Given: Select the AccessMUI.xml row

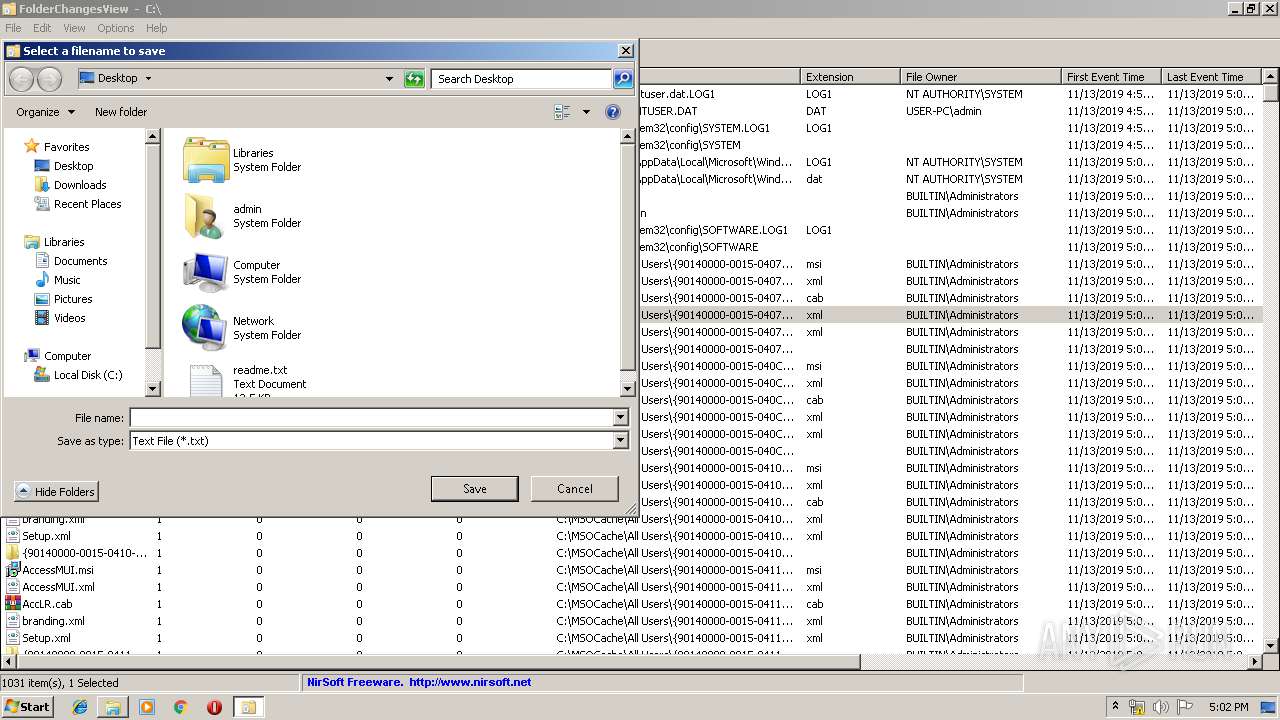Looking at the screenshot, I should pyautogui.click(x=58, y=587).
